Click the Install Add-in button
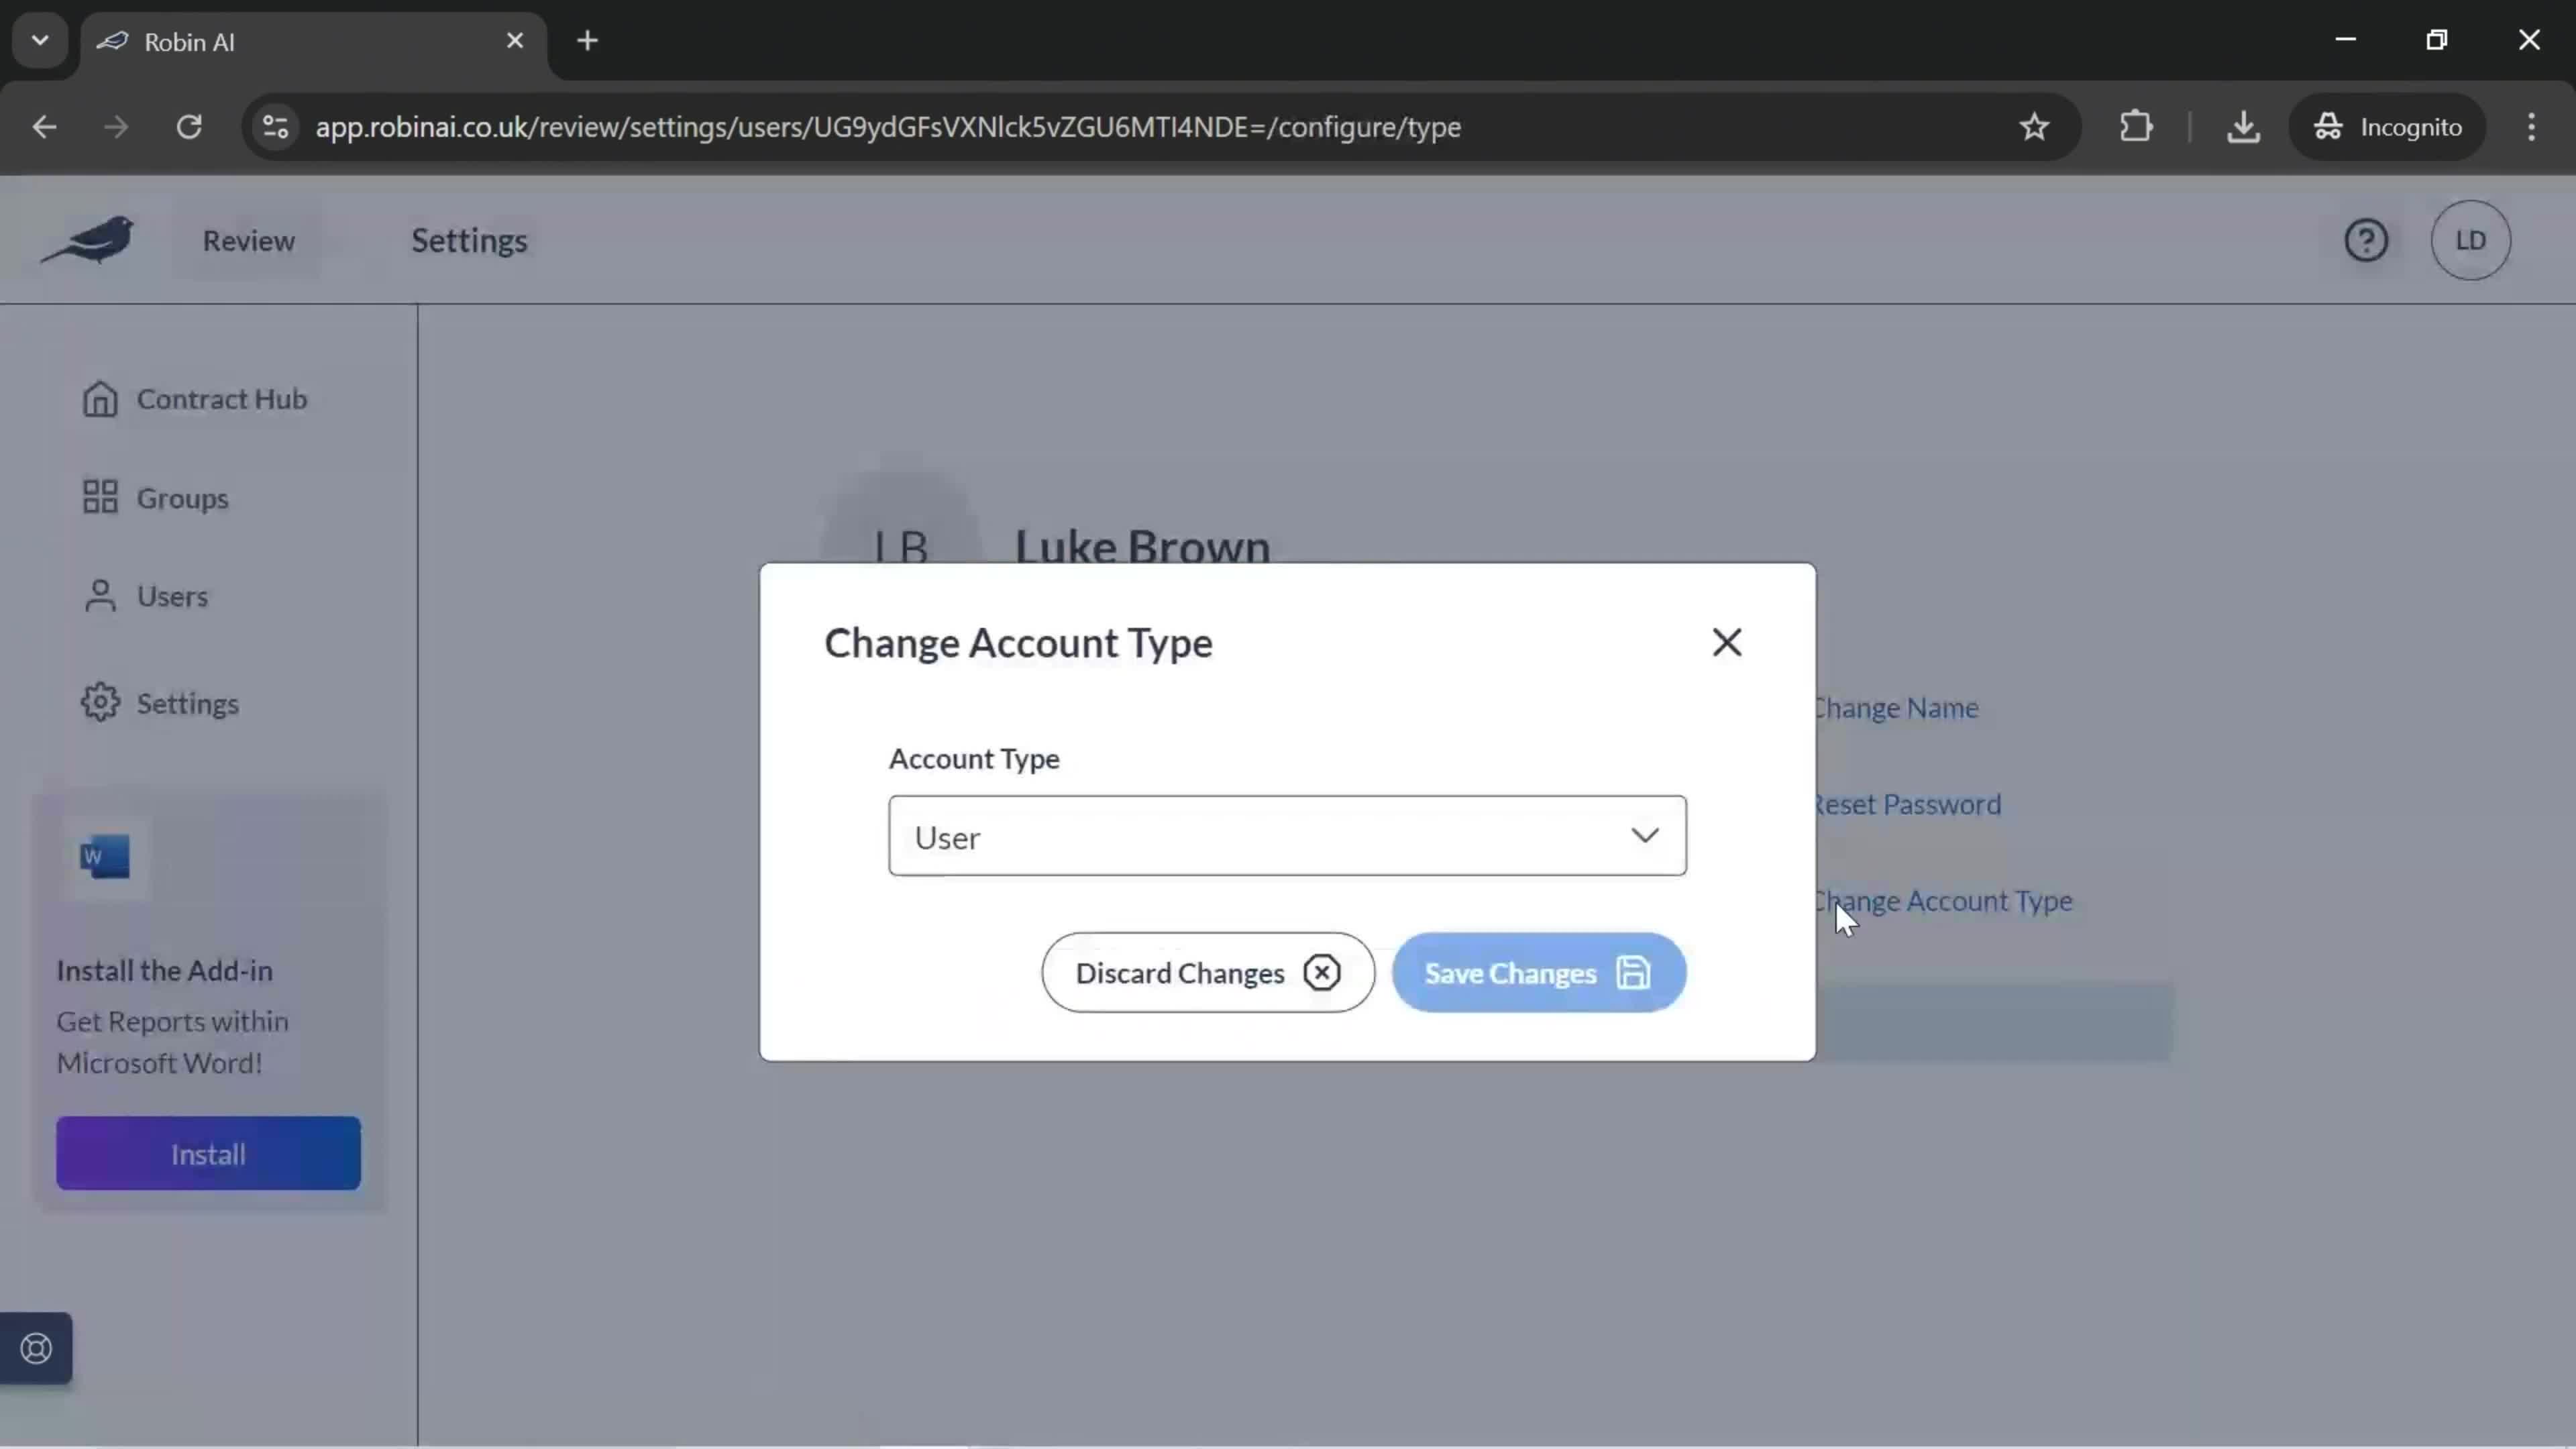The height and width of the screenshot is (1449, 2576). pyautogui.click(x=207, y=1154)
